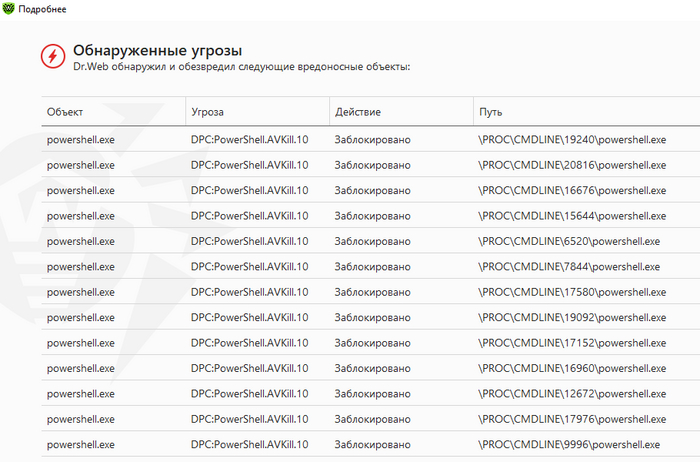This screenshot has width=700, height=462.
Task: Click the Действие column header
Action: coord(358,112)
